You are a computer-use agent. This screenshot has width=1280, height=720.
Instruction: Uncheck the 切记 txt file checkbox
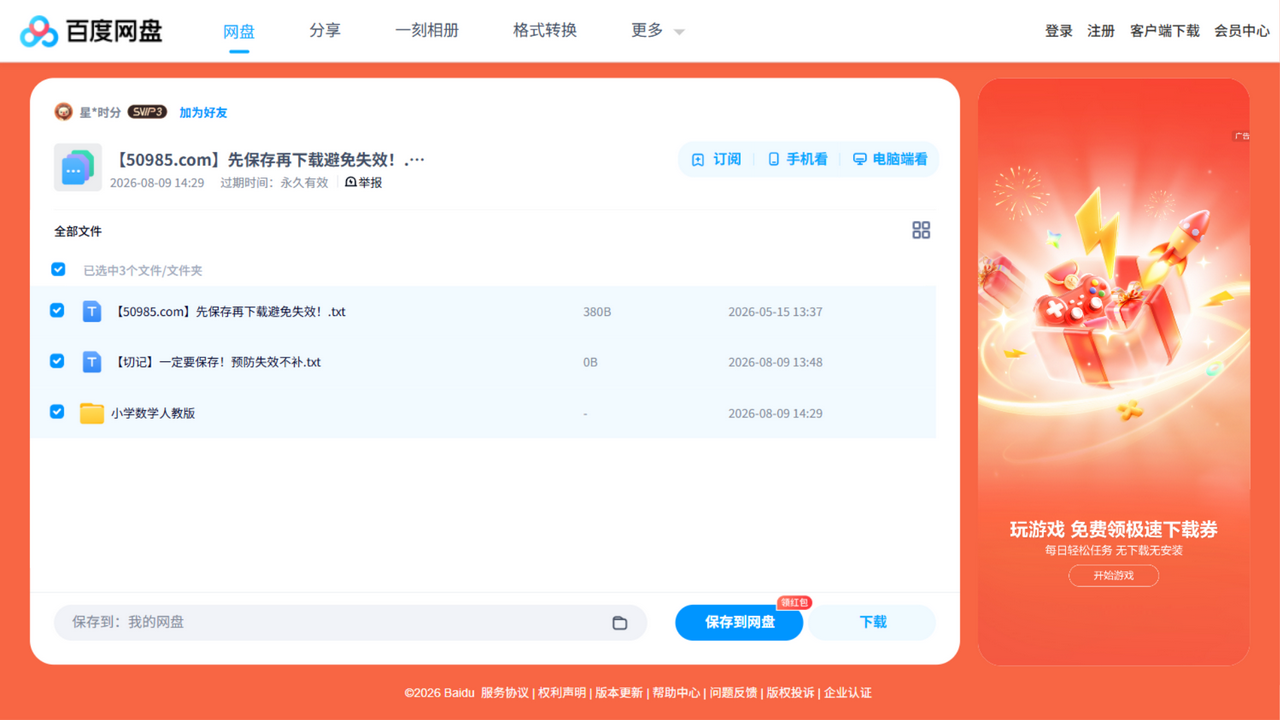(57, 361)
